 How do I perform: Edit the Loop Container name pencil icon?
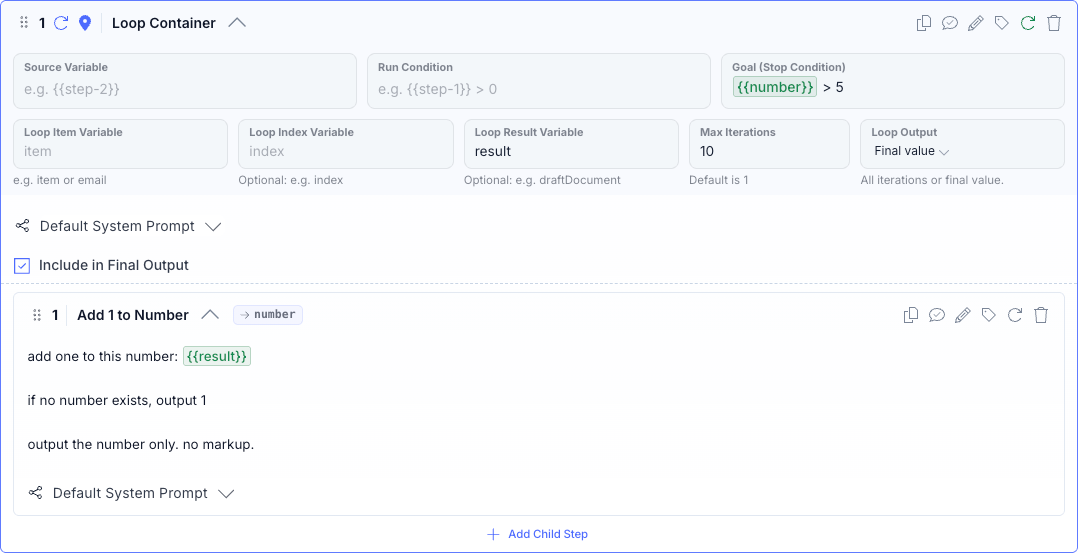[976, 23]
